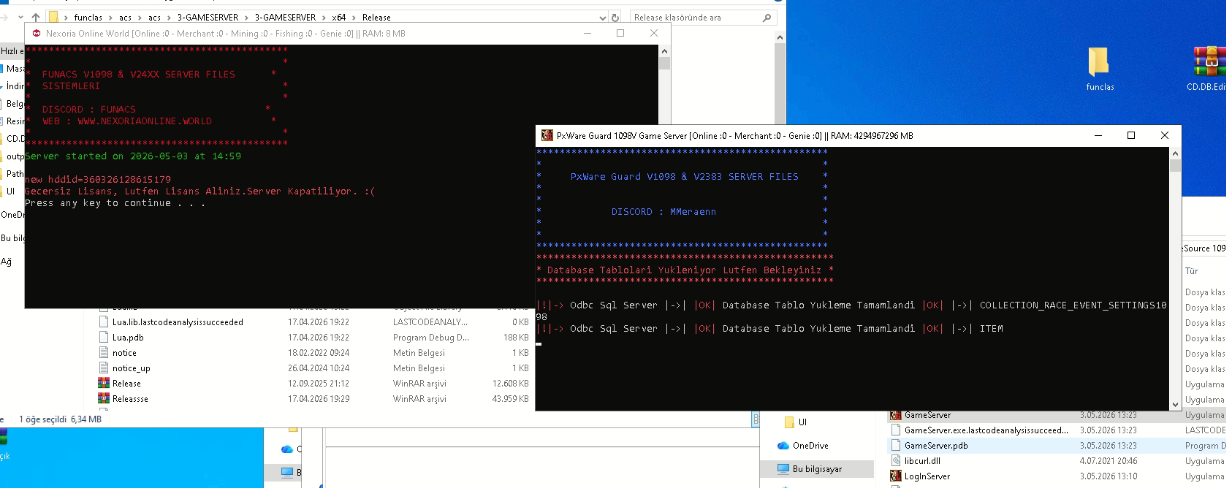Open the CD.DB WinRAR archive on desktop
The width and height of the screenshot is (1226, 488).
pyautogui.click(x=1208, y=62)
